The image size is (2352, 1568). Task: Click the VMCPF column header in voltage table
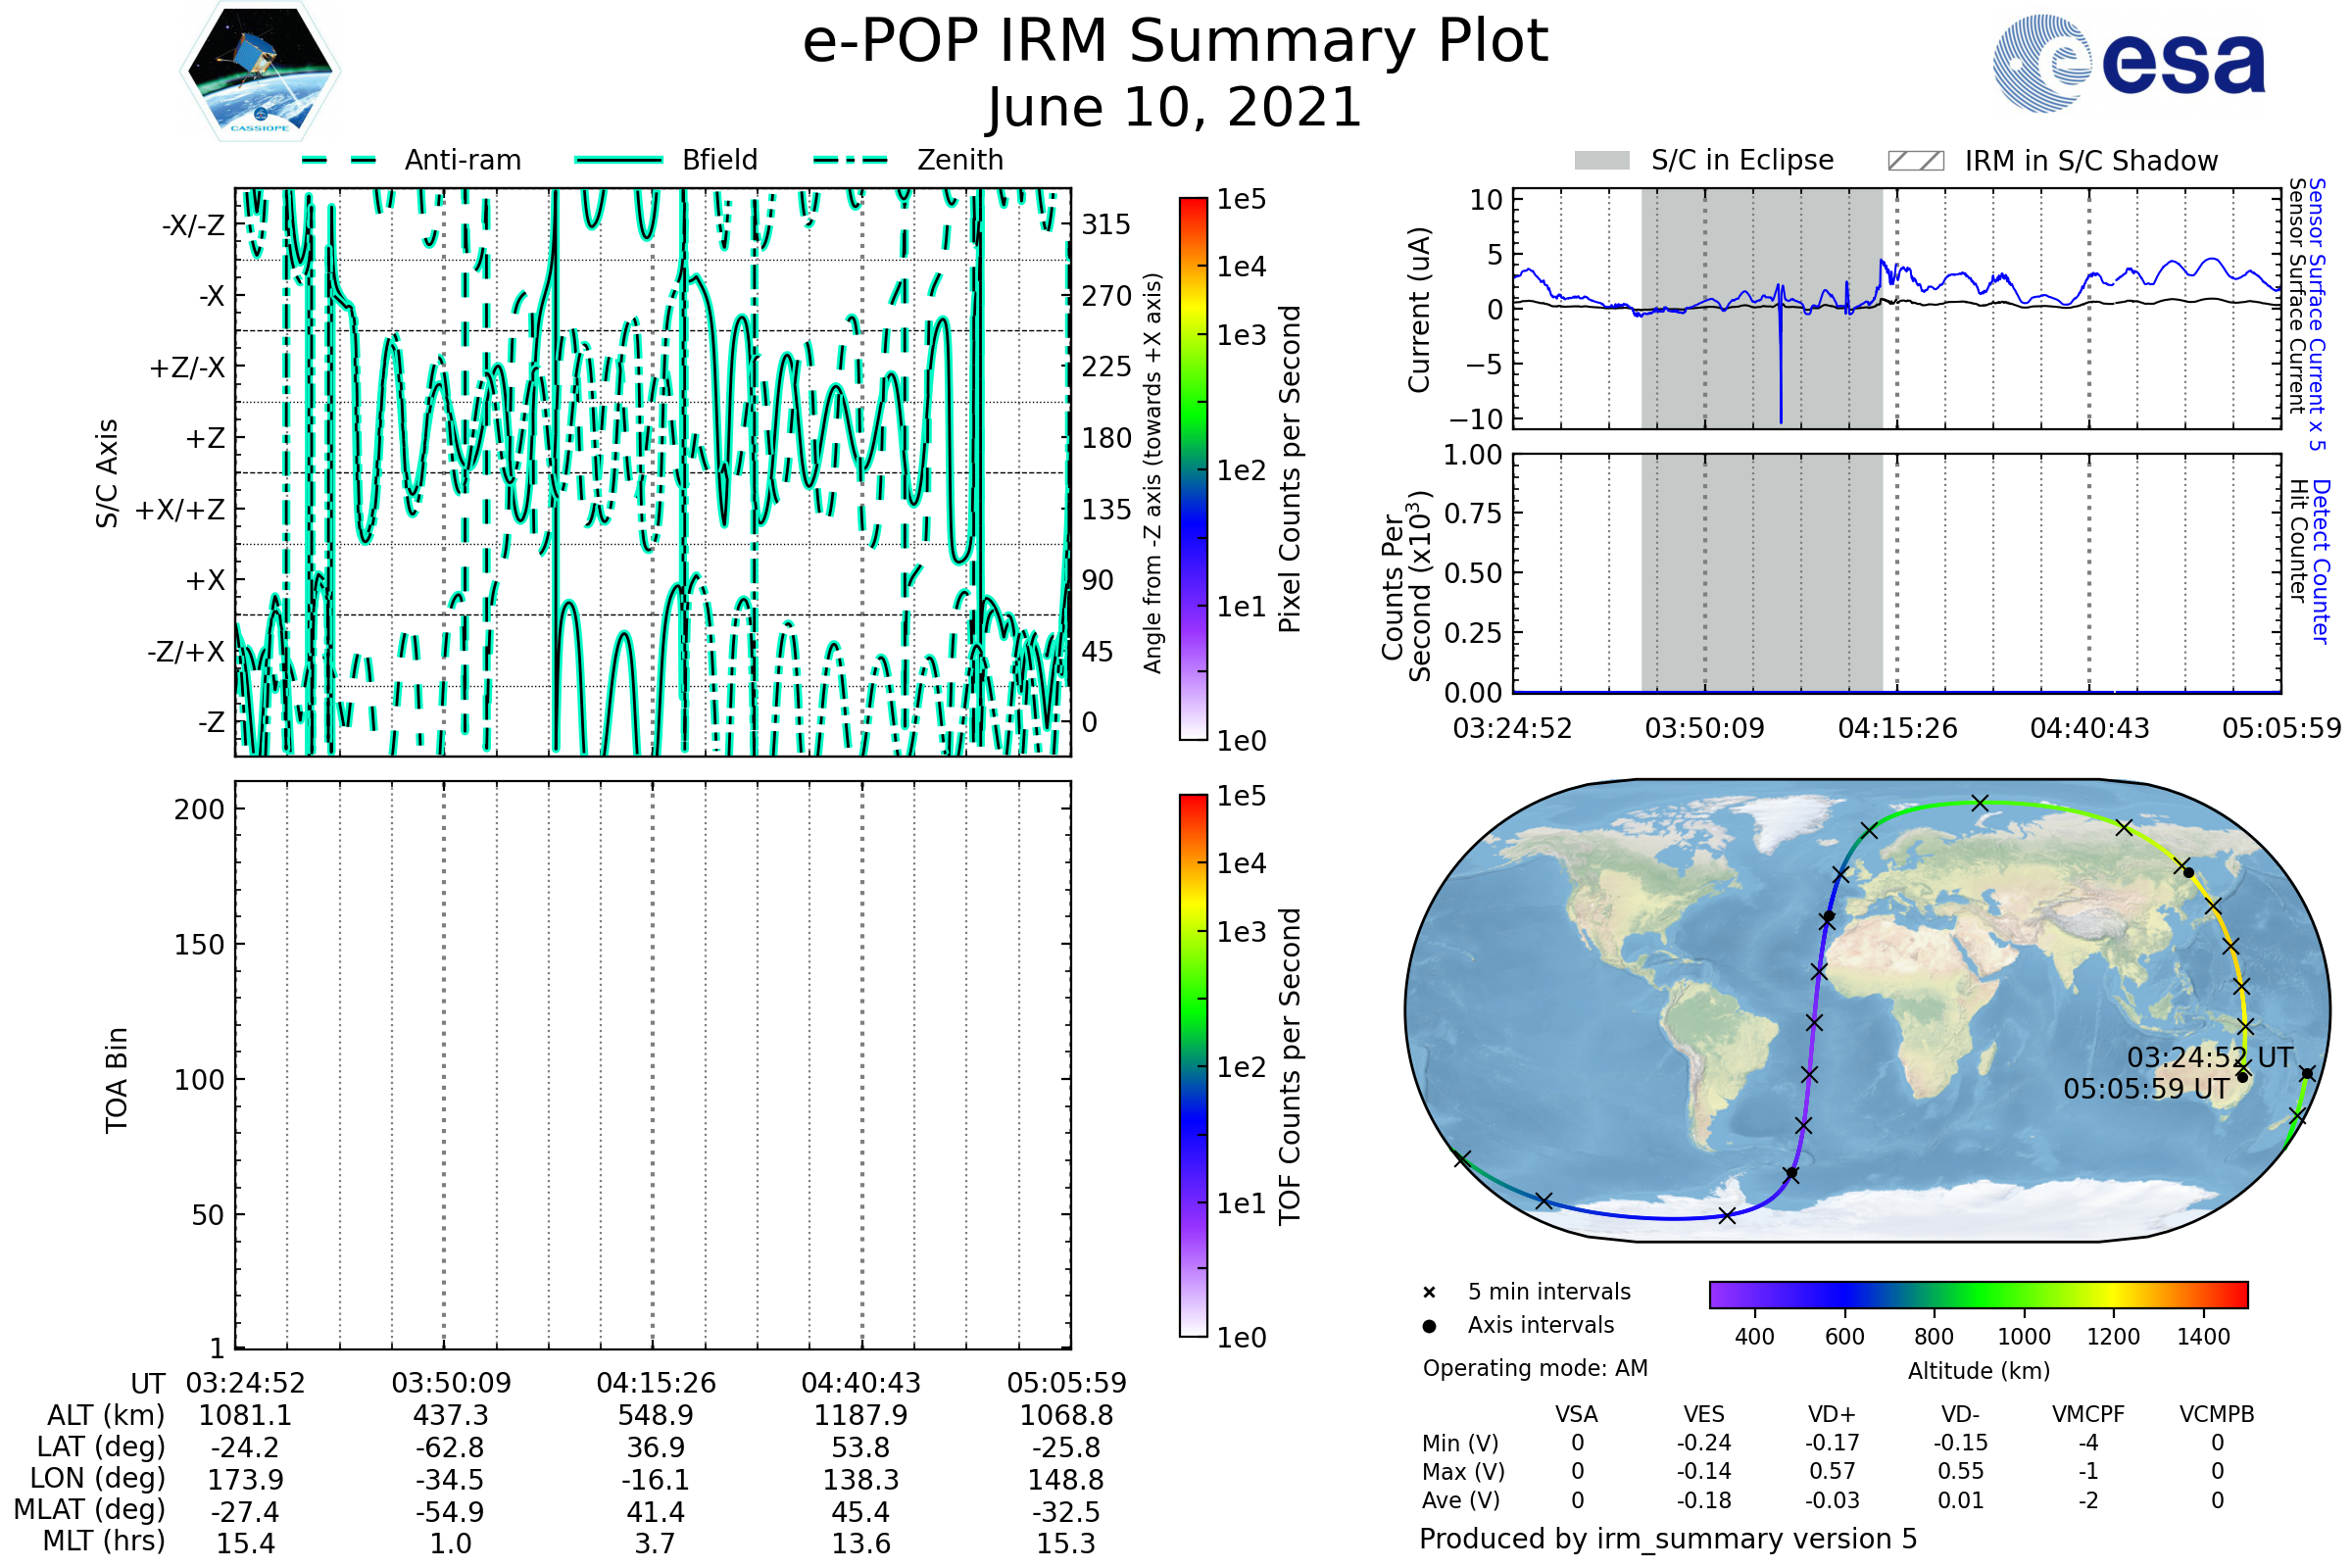(2088, 1414)
